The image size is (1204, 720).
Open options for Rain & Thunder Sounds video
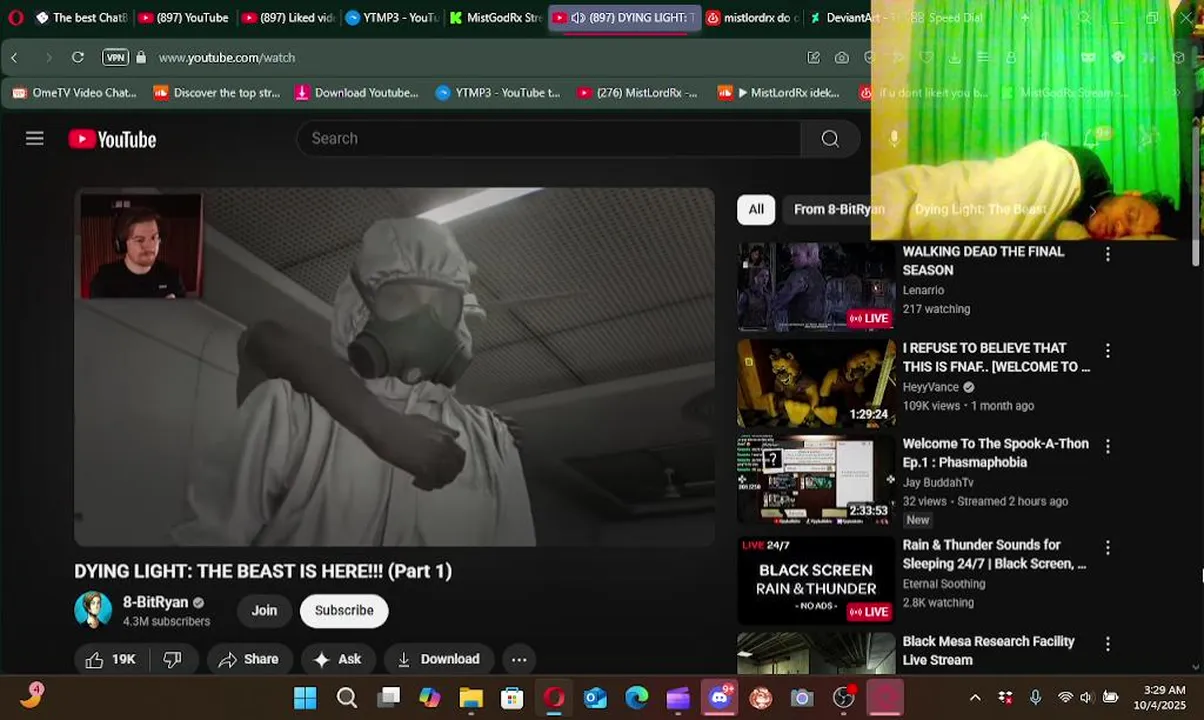click(1107, 548)
